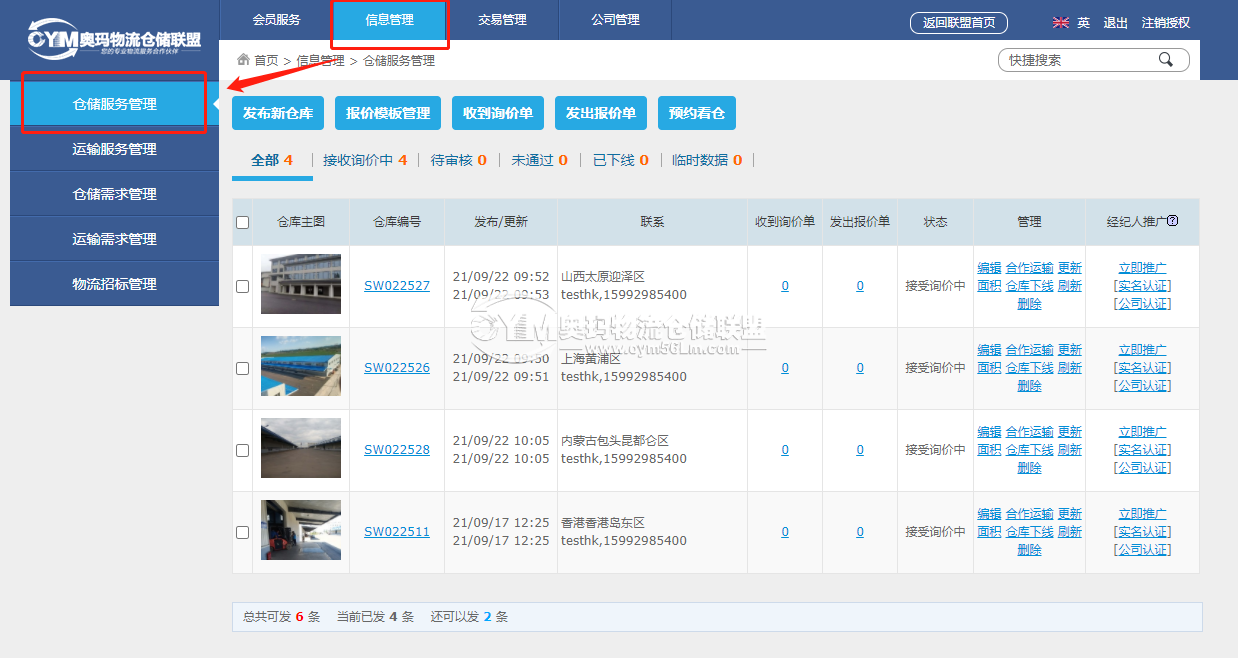Open warehouse link SW022528
The height and width of the screenshot is (658, 1238).
coord(397,450)
